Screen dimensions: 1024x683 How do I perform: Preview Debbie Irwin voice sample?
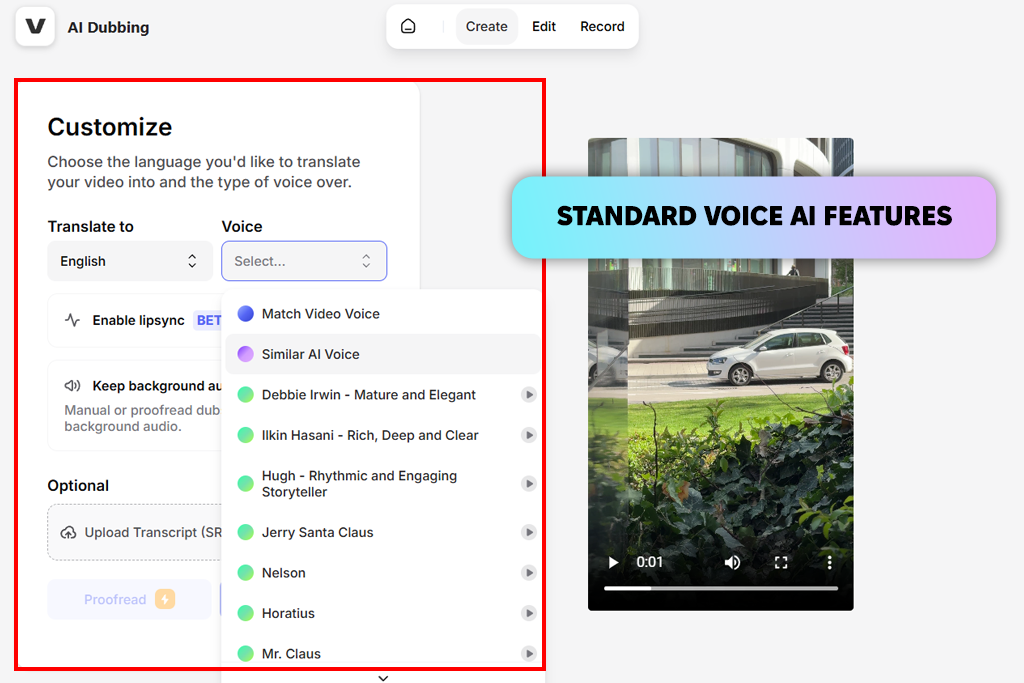tap(529, 394)
